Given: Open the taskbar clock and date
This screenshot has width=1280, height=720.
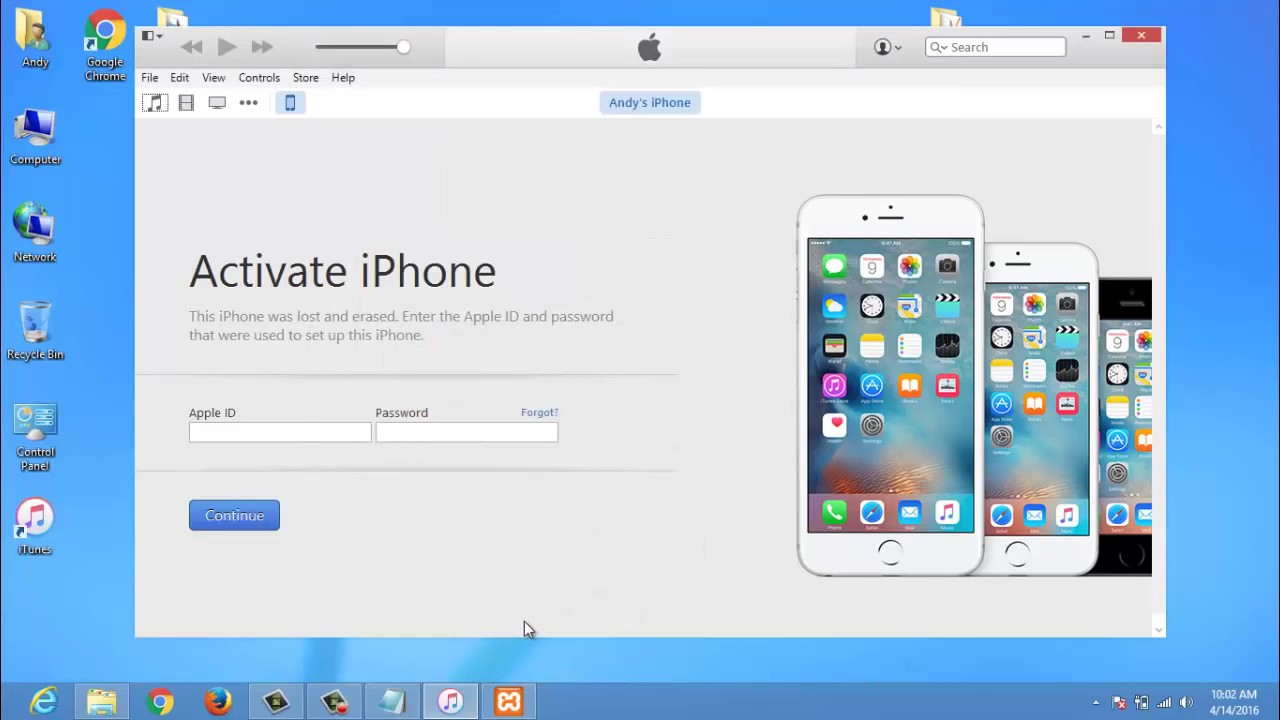Looking at the screenshot, I should [1234, 702].
